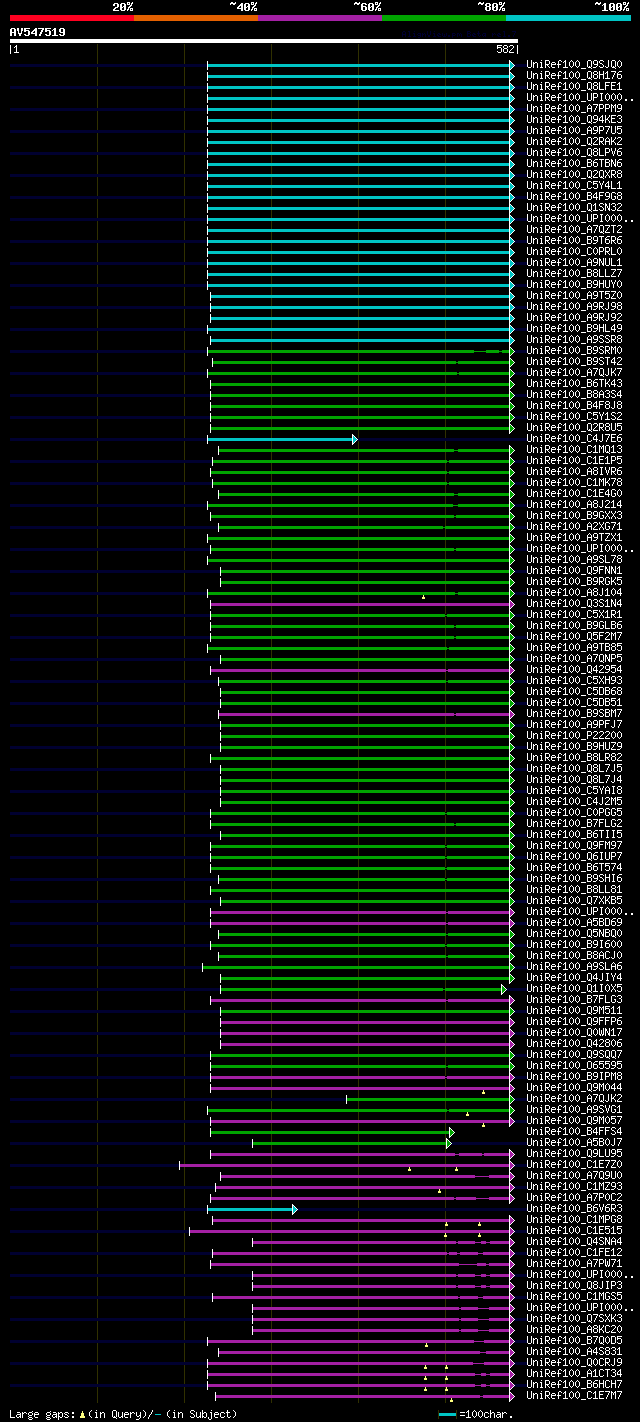Select label UniRef100_Q9FFP6
640x1422 pixels.
tap(574, 1021)
